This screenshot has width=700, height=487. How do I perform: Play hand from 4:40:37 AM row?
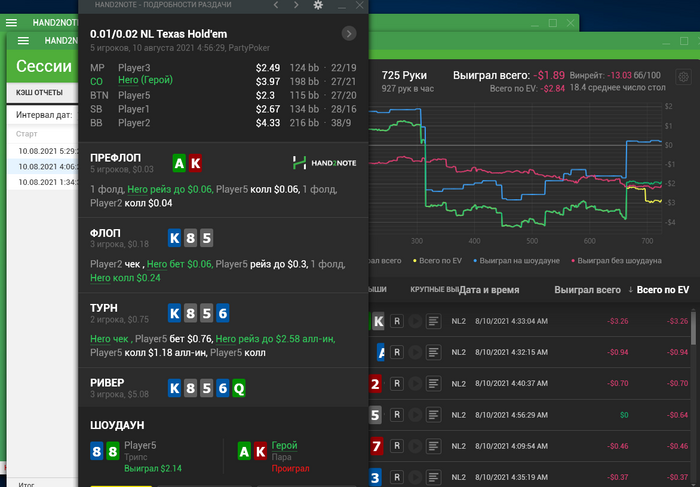[x=415, y=383]
